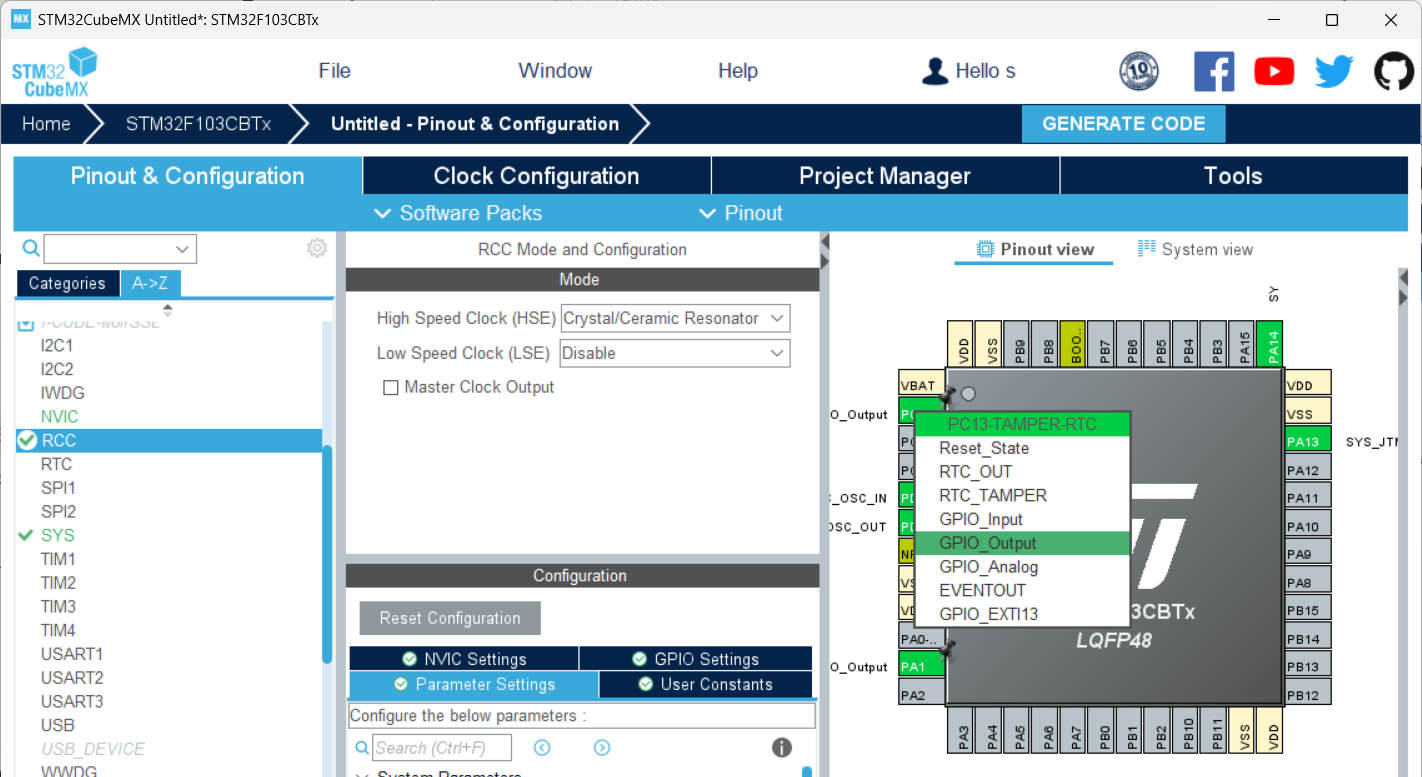Screen dimensions: 1422x777
Task: Enable the Master Clock Output checkbox
Action: [391, 388]
